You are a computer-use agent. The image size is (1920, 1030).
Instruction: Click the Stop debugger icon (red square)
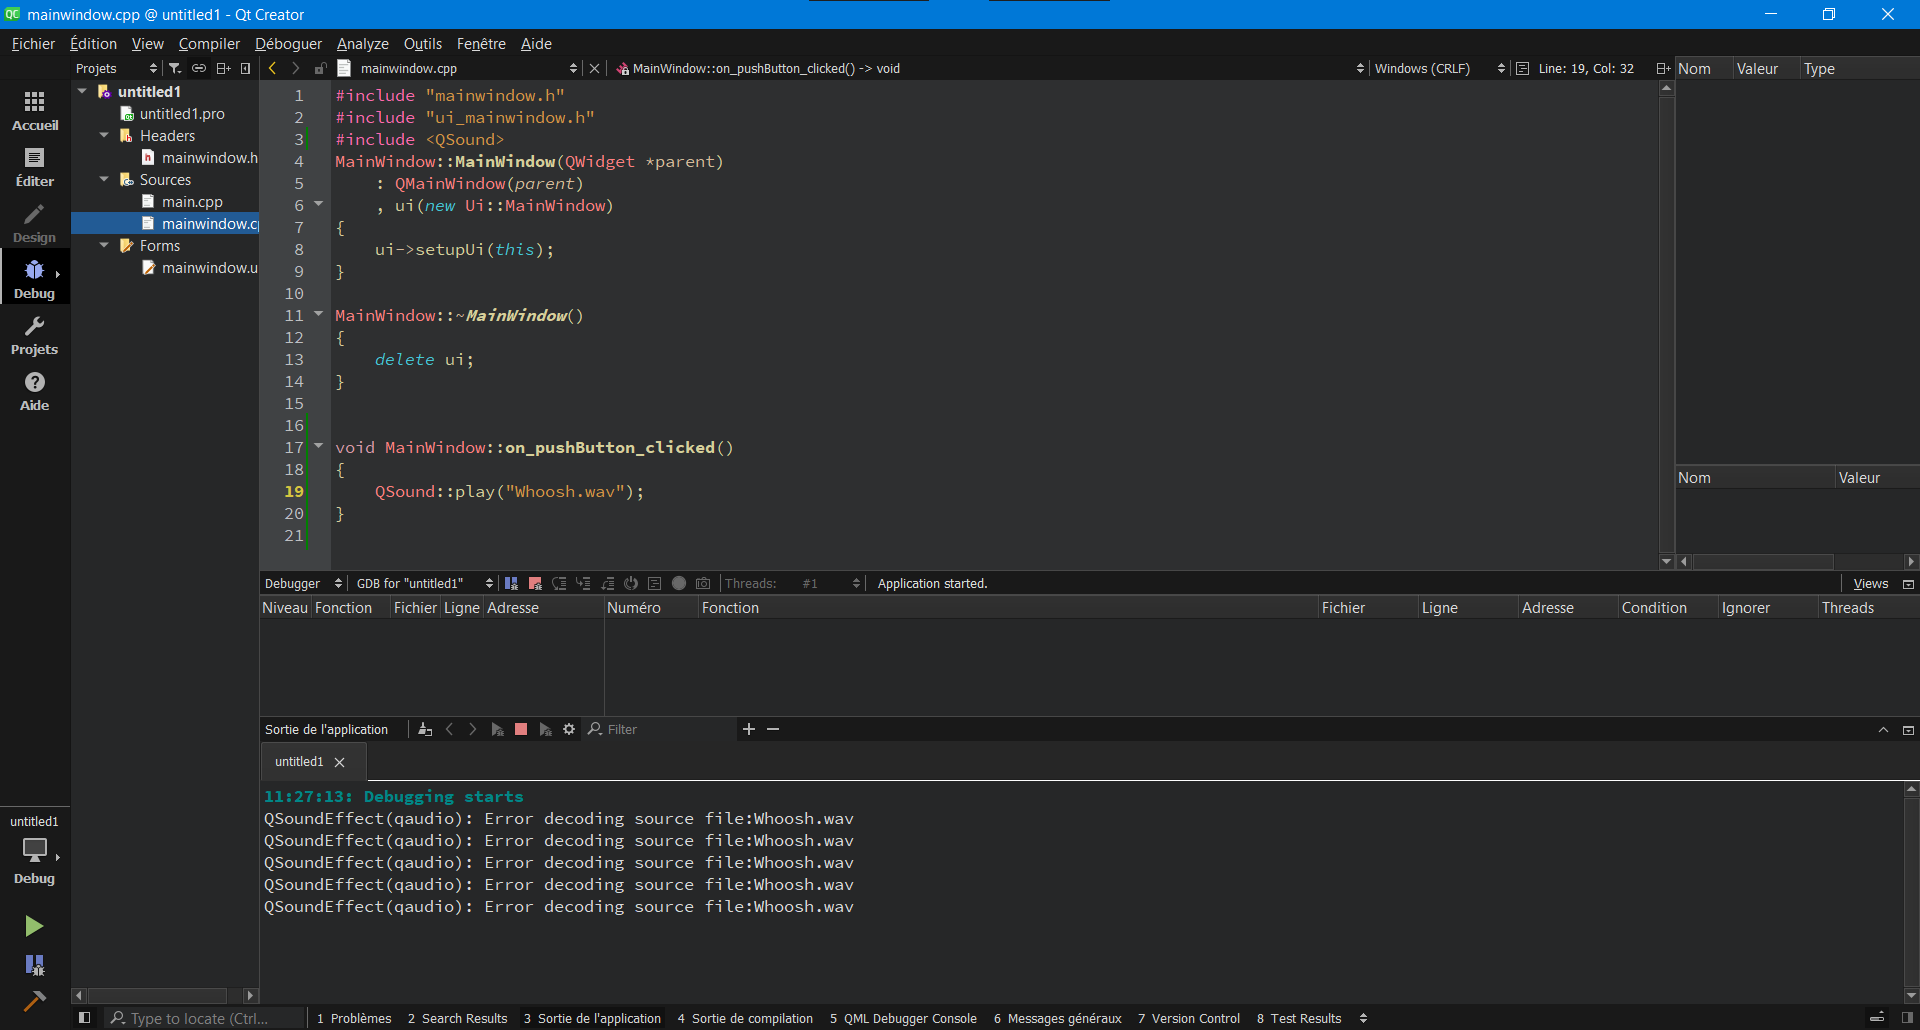pos(534,583)
